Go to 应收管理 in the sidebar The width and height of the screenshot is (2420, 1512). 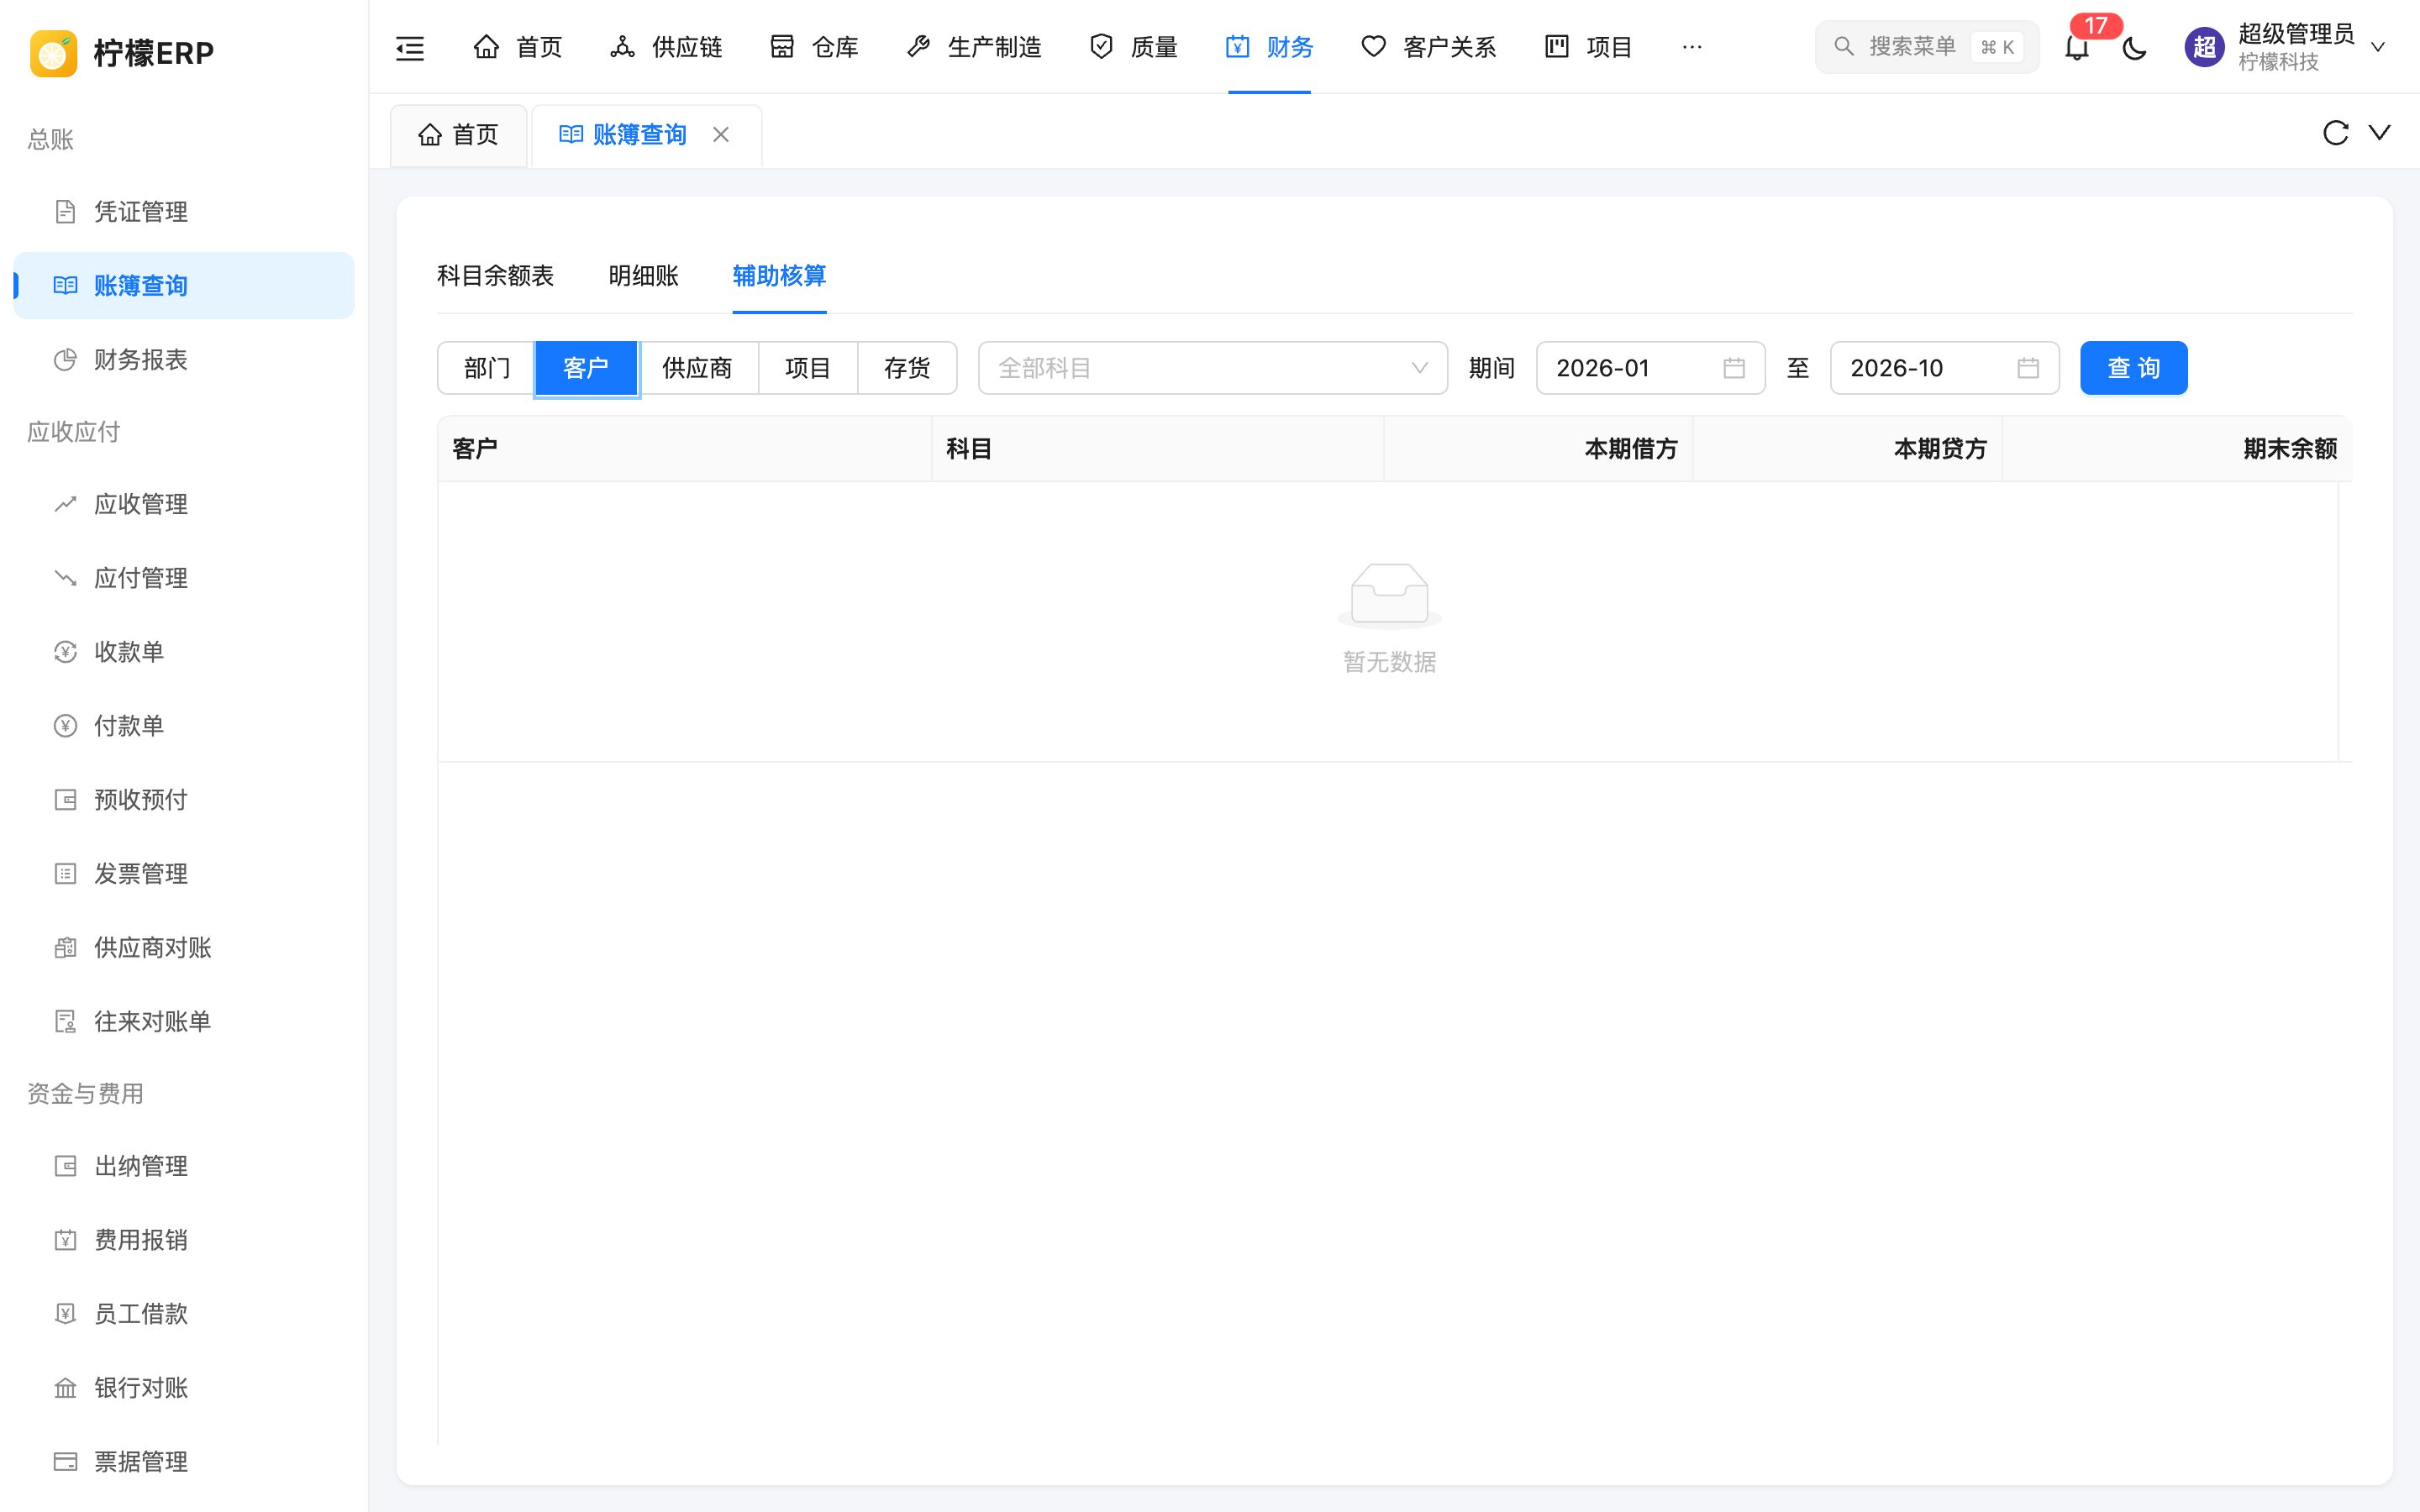184,504
